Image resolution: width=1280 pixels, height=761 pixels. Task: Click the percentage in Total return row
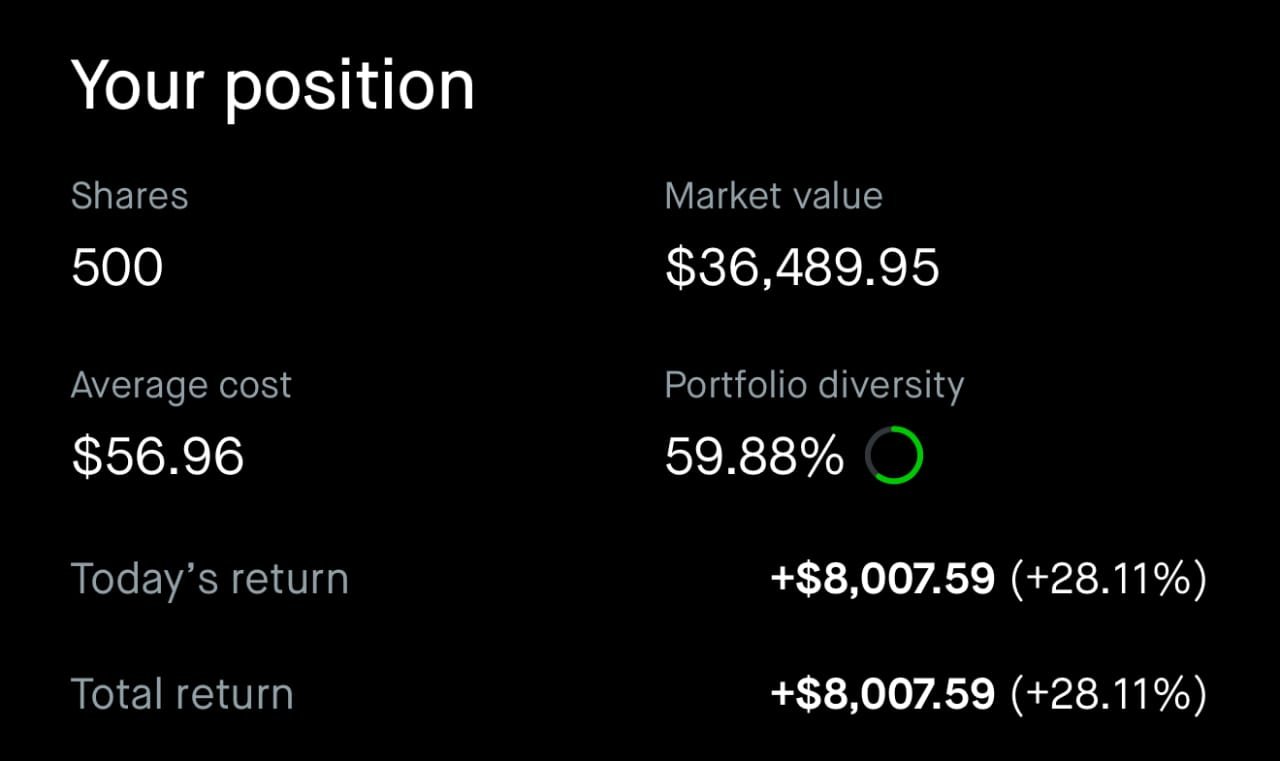(1108, 694)
